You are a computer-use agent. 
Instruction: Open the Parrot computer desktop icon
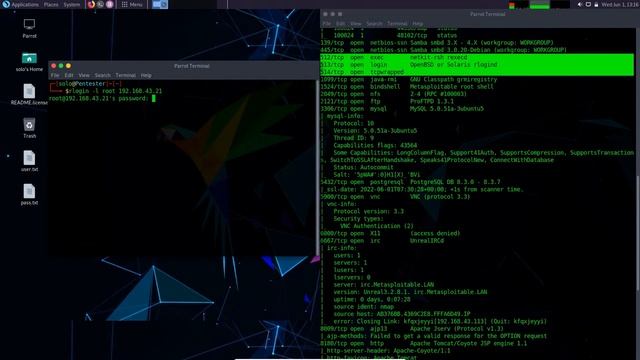click(29, 28)
